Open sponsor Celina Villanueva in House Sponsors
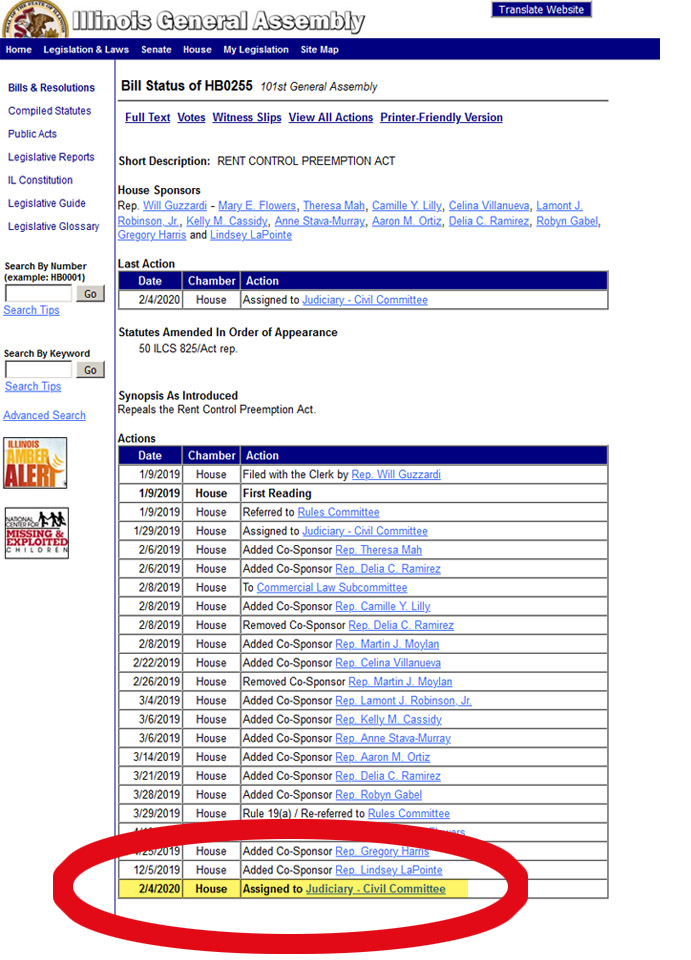 click(x=489, y=206)
